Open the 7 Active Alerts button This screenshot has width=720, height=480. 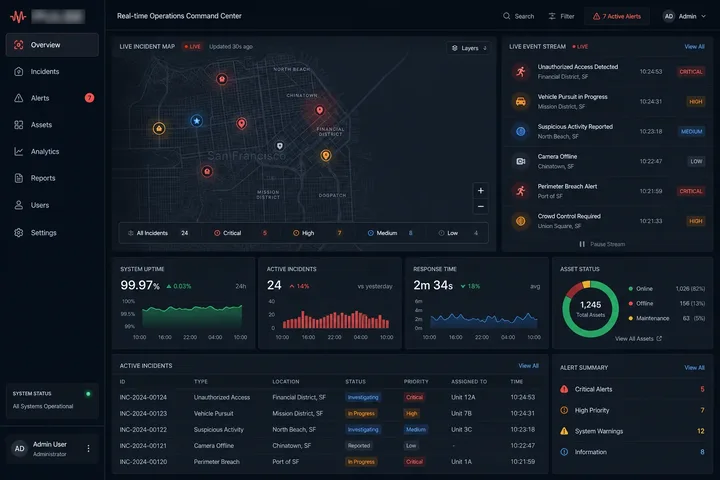(x=617, y=16)
